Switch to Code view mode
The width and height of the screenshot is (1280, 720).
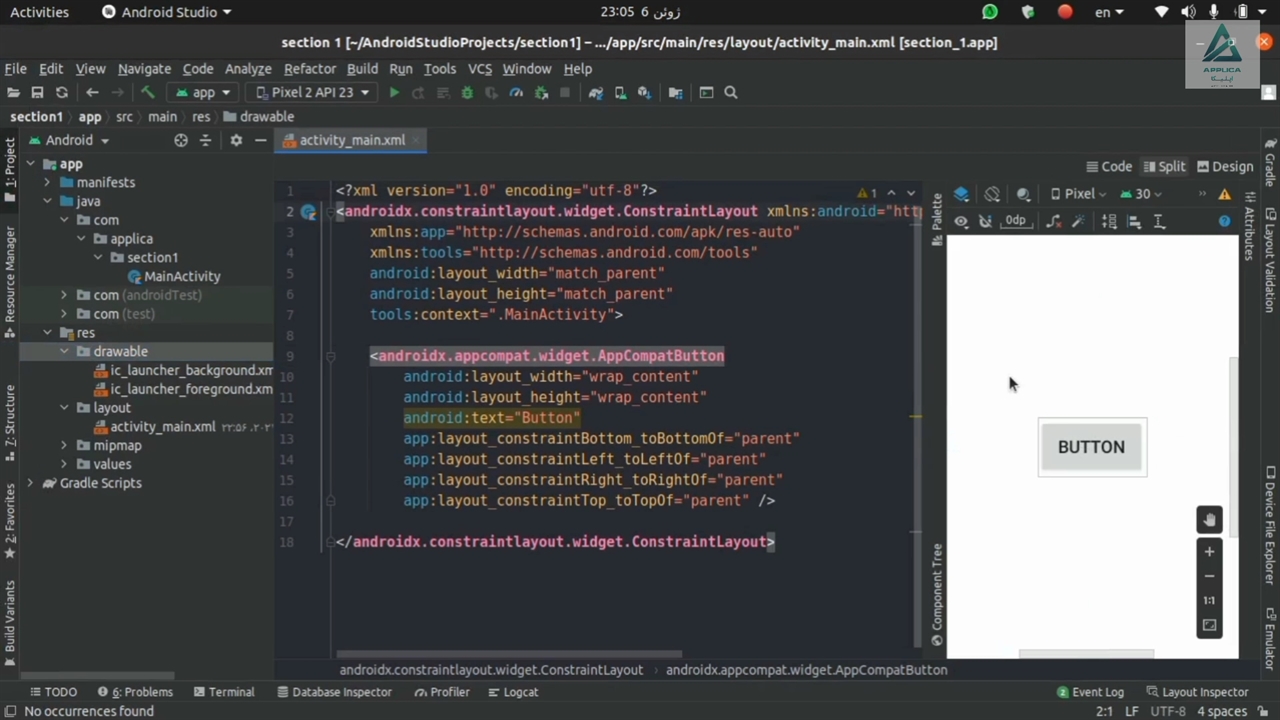pyautogui.click(x=1109, y=167)
